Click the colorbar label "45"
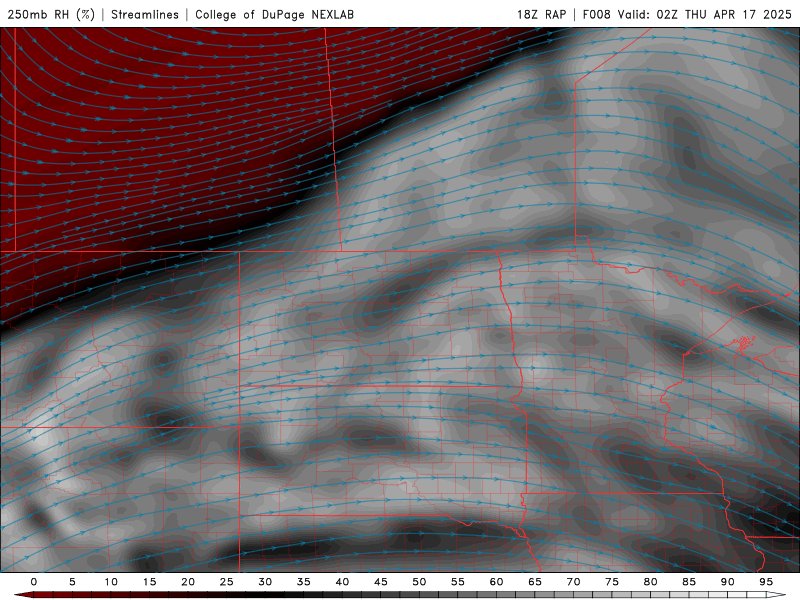Image resolution: width=800 pixels, height=600 pixels. pyautogui.click(x=381, y=582)
